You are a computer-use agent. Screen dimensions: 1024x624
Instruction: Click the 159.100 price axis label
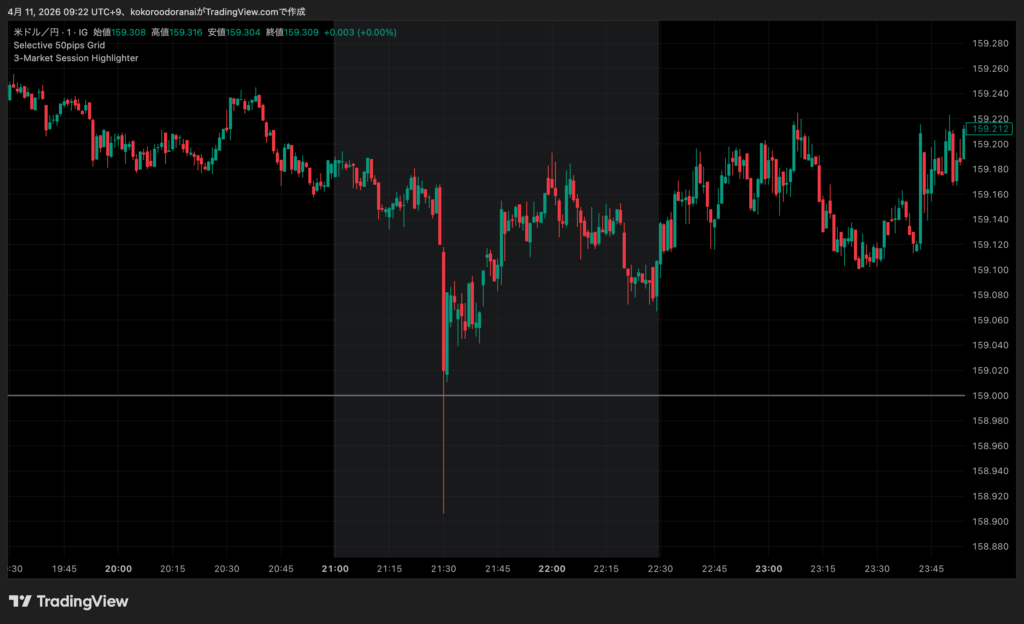[990, 270]
